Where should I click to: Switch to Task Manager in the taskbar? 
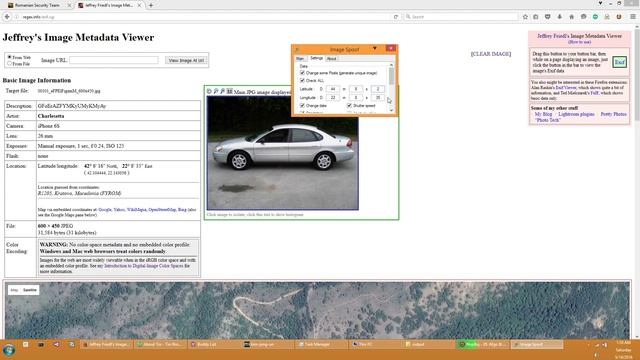321,344
